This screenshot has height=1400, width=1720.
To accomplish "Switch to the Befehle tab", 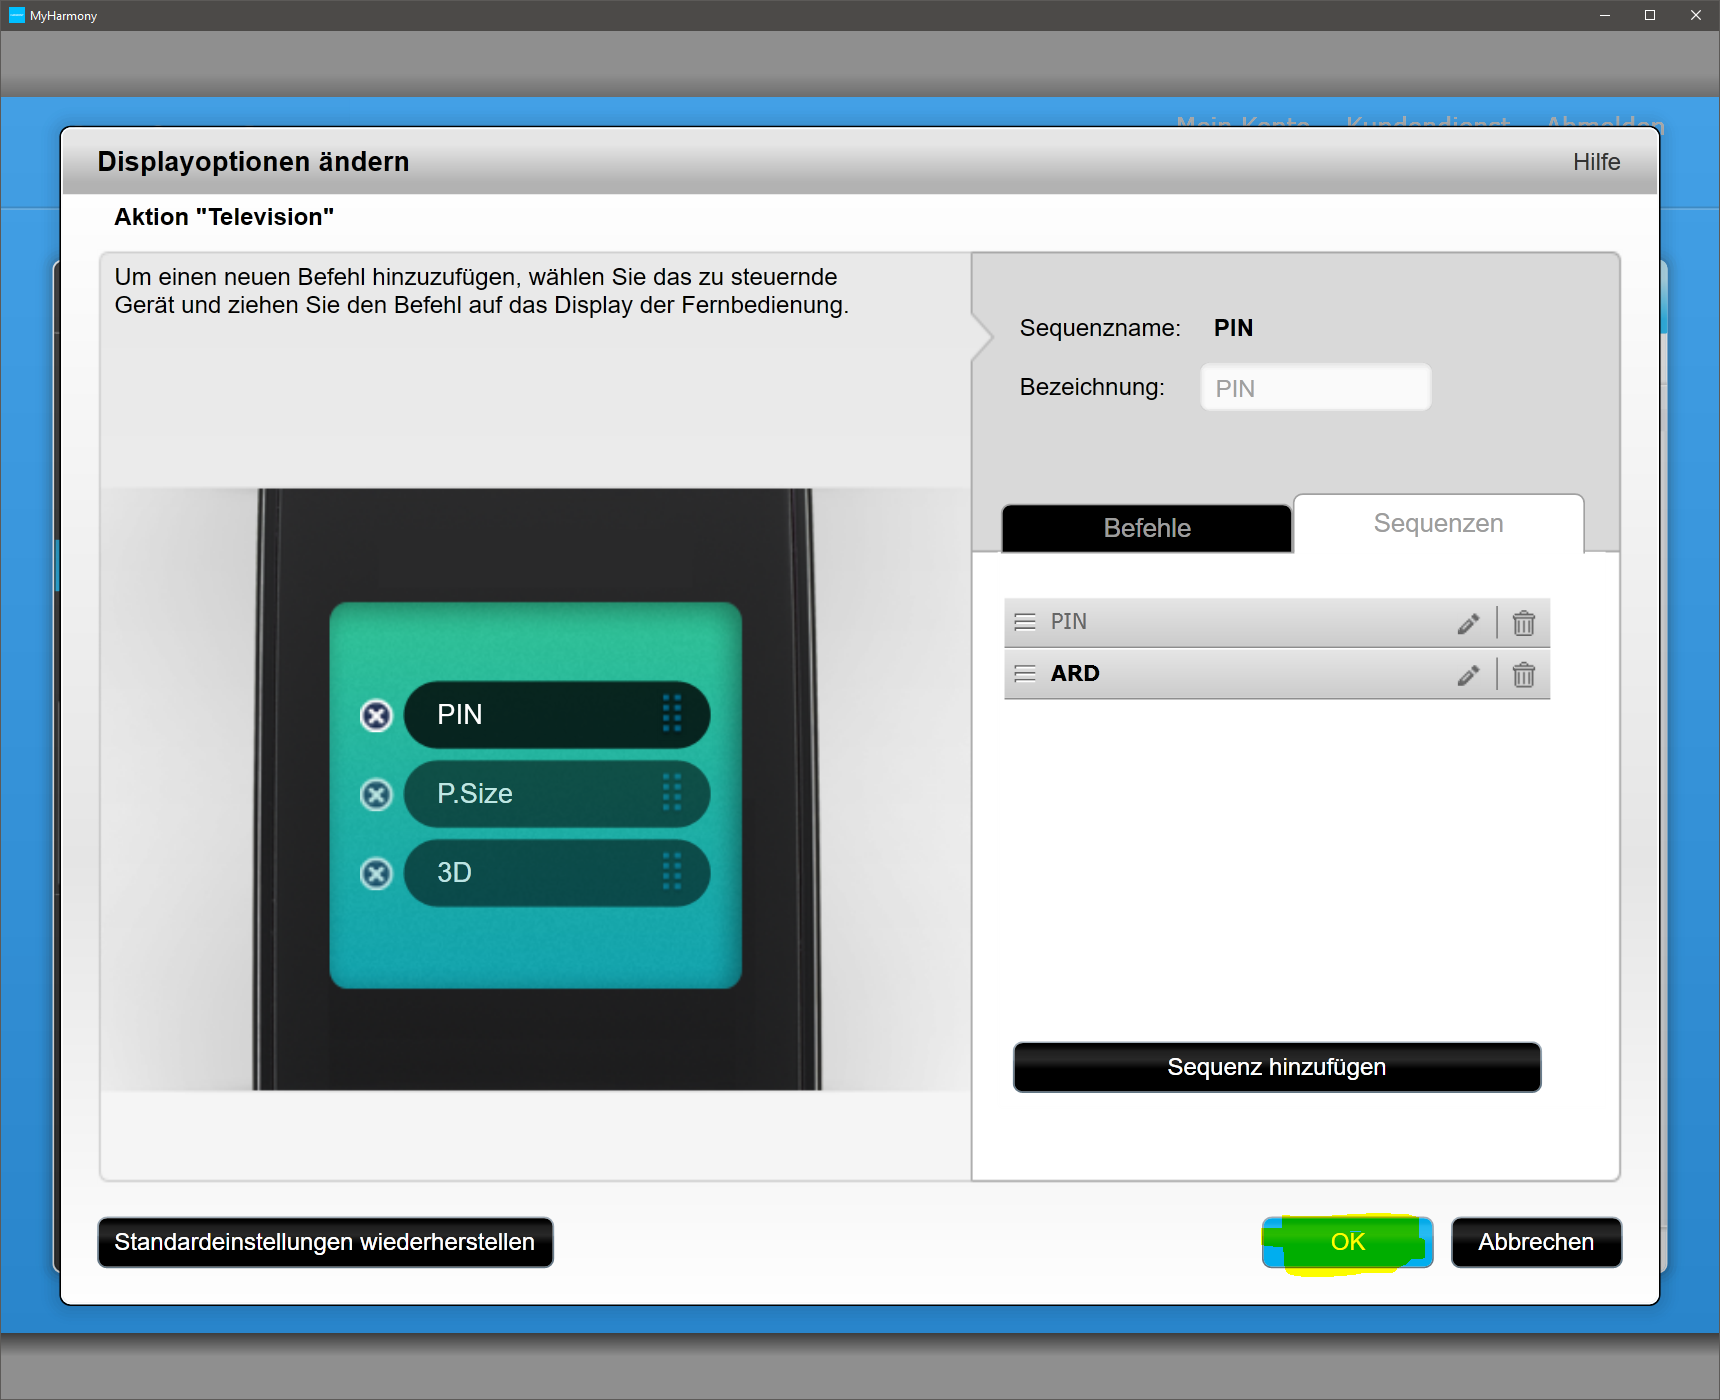I will tap(1146, 528).
